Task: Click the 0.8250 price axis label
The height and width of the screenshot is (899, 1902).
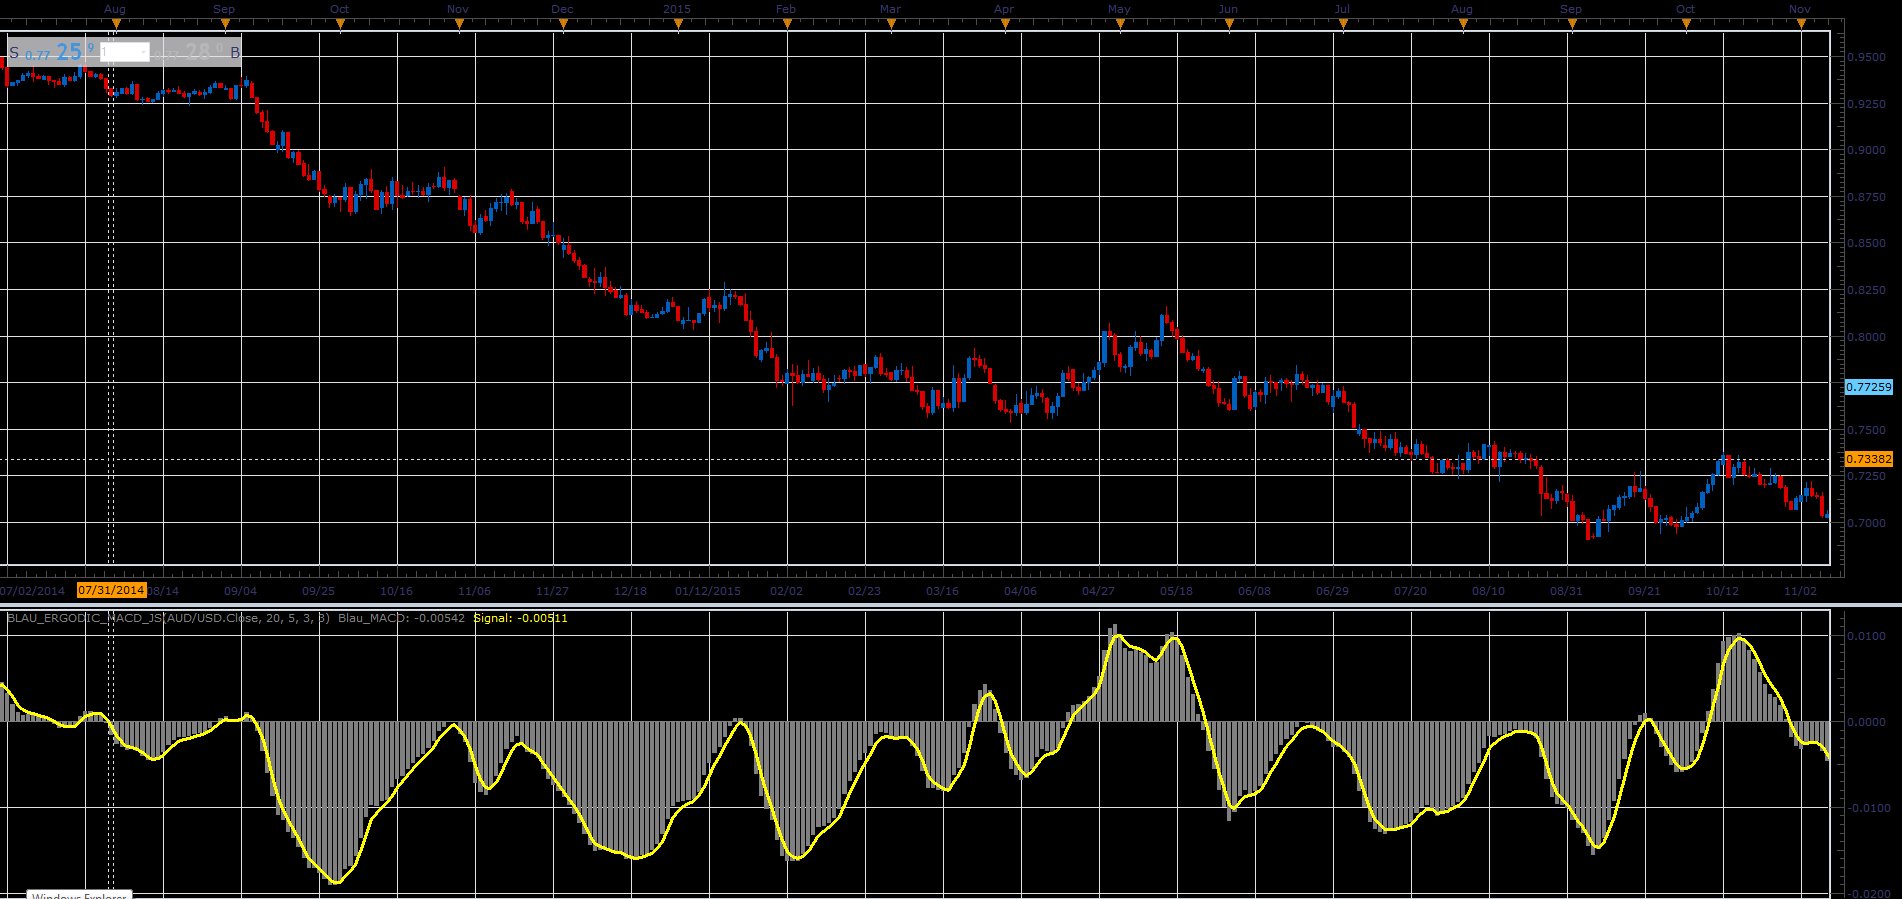Action: (1866, 290)
